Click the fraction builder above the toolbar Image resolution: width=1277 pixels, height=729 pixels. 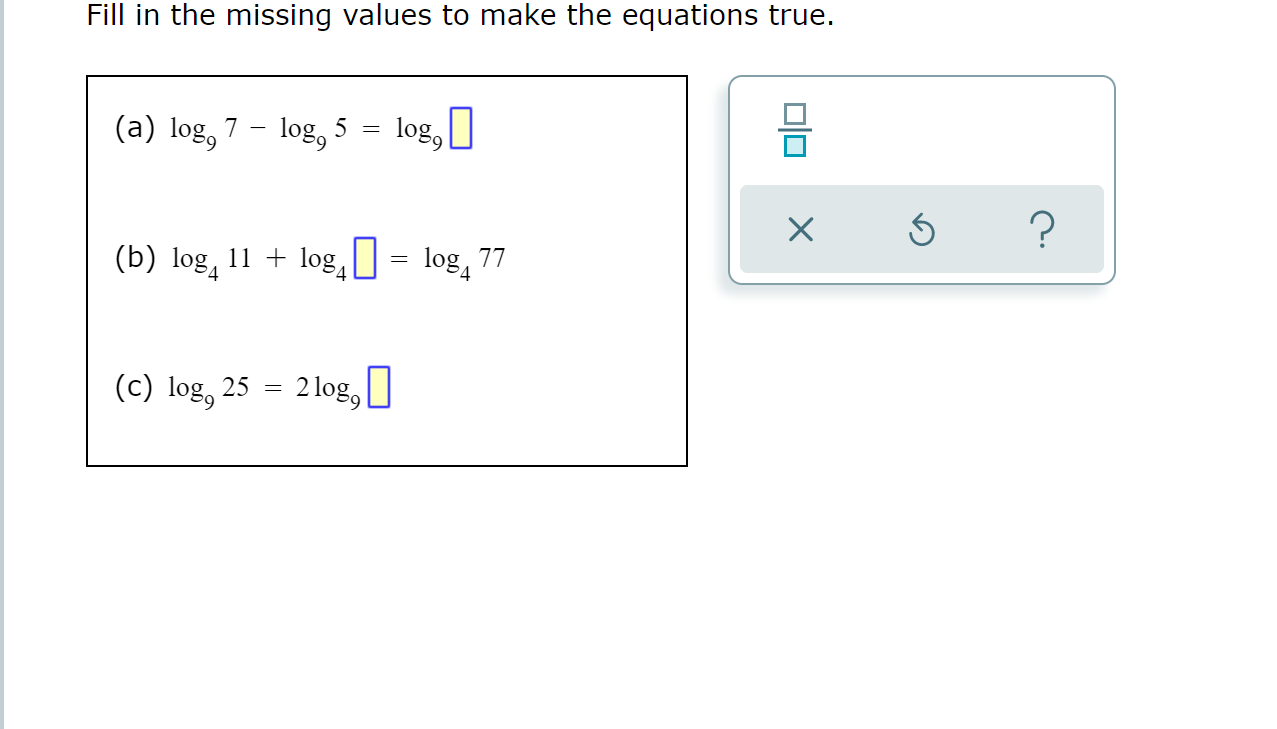click(795, 128)
